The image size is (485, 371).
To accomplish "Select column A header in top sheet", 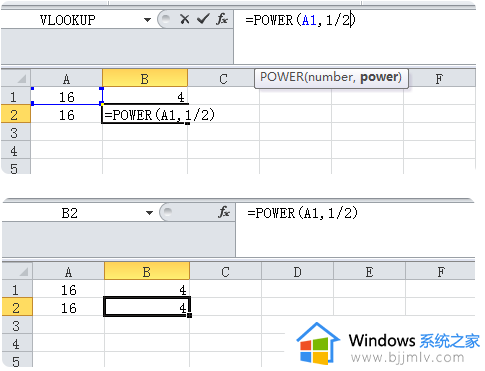I will (66, 79).
